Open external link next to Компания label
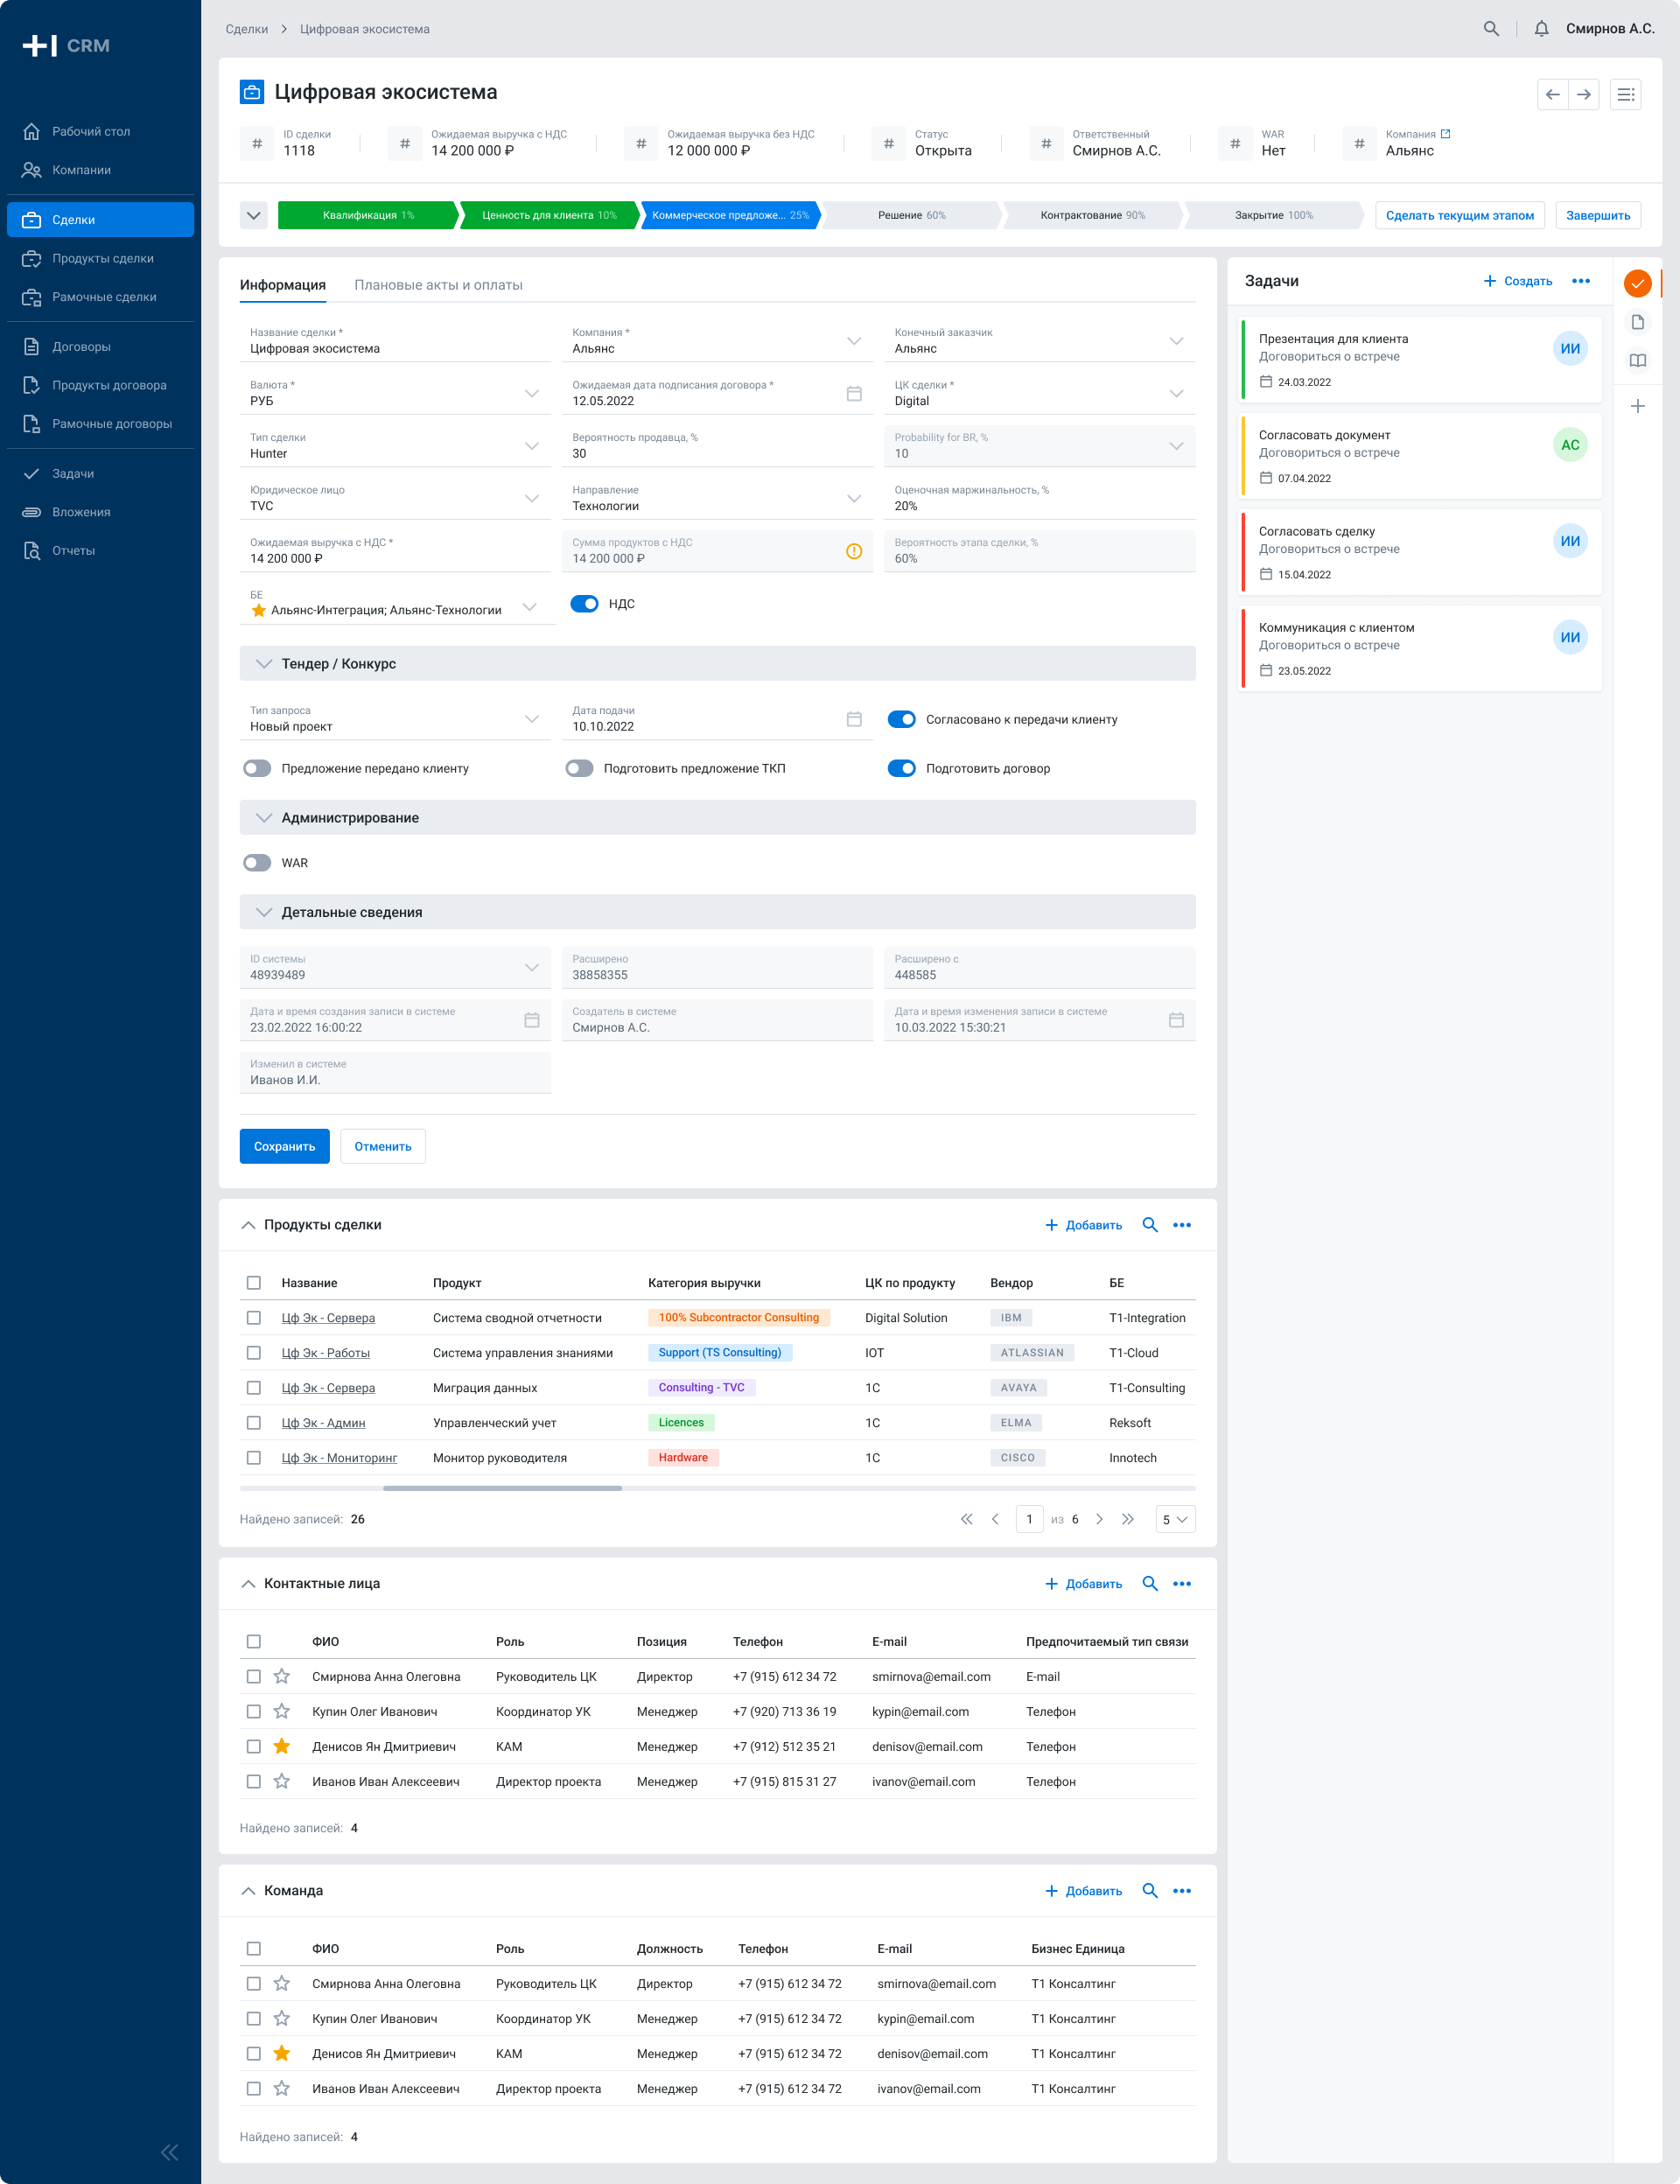The height and width of the screenshot is (2184, 1680). click(x=1445, y=134)
